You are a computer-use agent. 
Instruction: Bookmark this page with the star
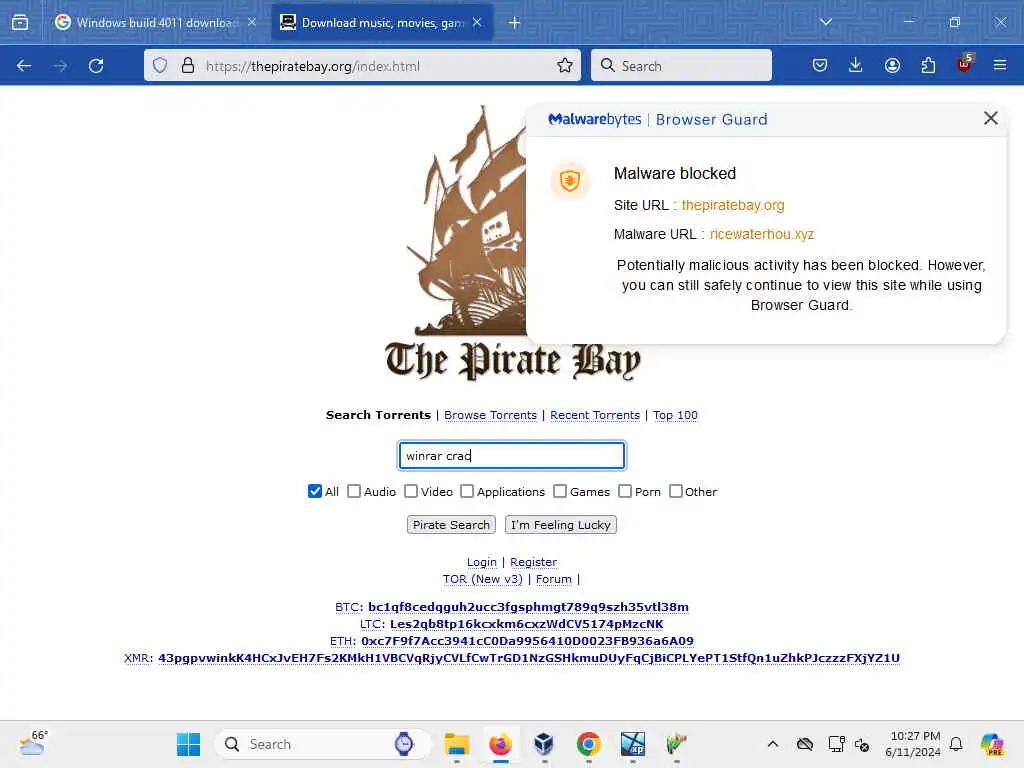click(x=565, y=65)
